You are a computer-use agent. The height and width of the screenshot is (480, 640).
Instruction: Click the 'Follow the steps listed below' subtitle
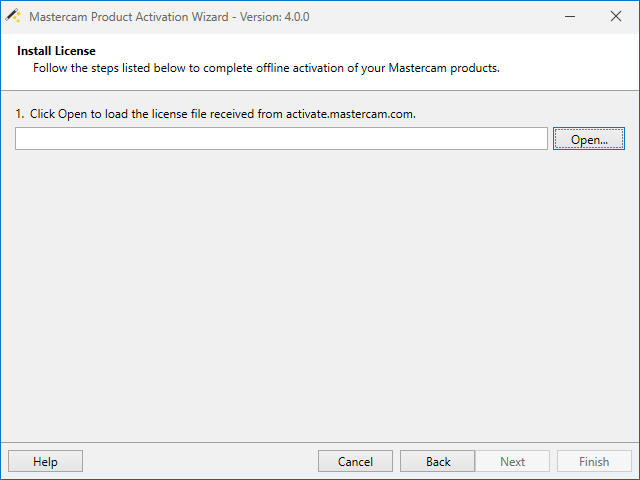[x=265, y=68]
